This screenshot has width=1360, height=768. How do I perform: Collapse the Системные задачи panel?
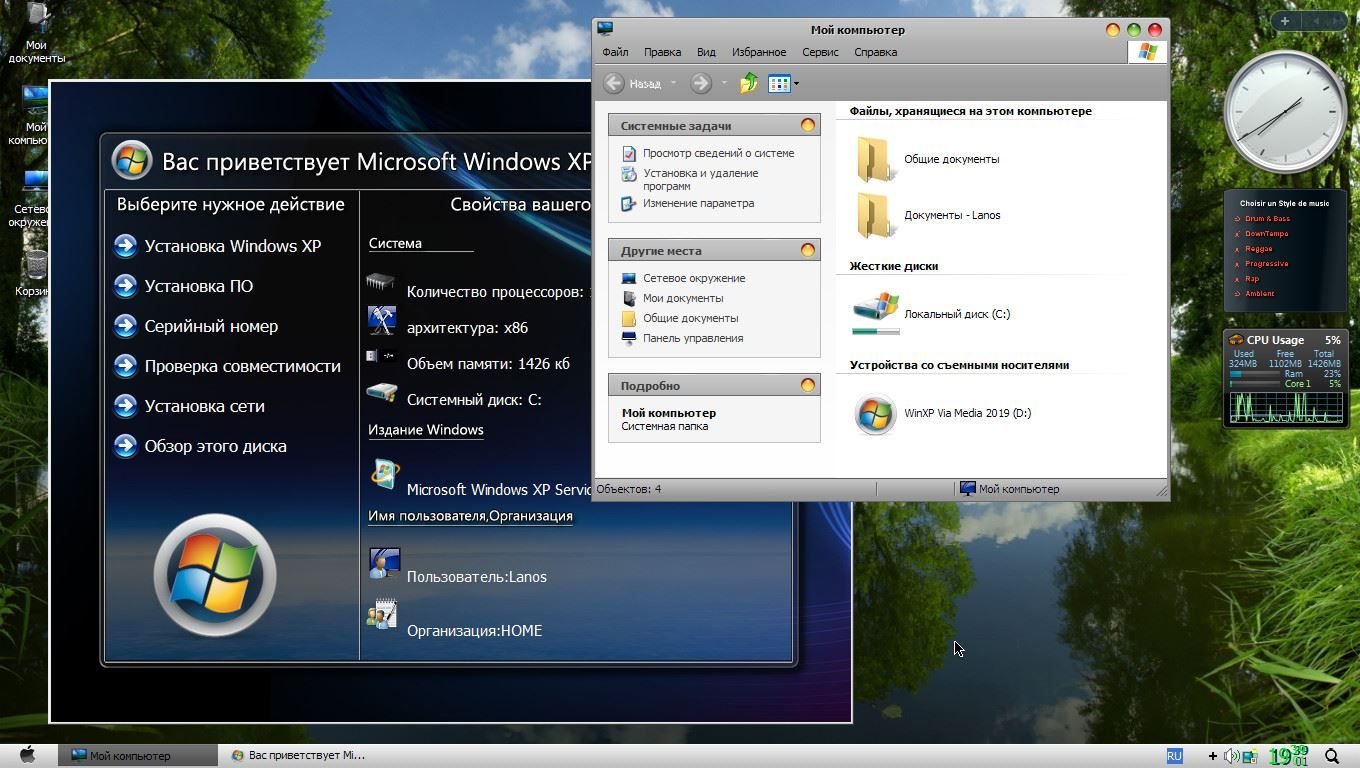(807, 126)
